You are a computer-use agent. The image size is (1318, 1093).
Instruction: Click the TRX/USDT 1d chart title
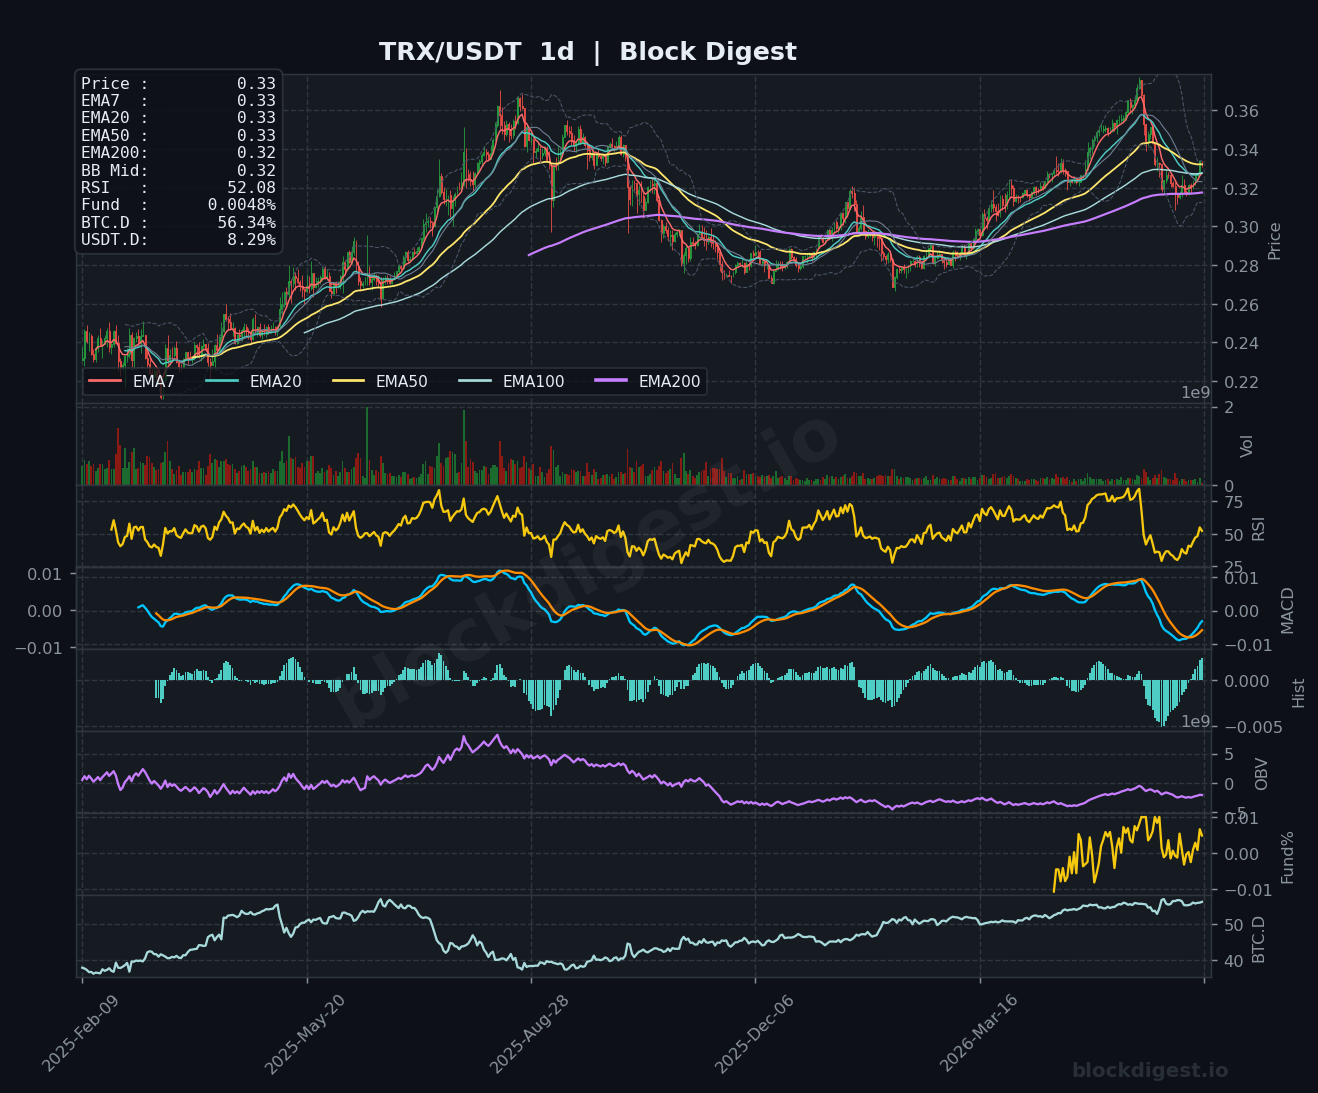(x=588, y=52)
